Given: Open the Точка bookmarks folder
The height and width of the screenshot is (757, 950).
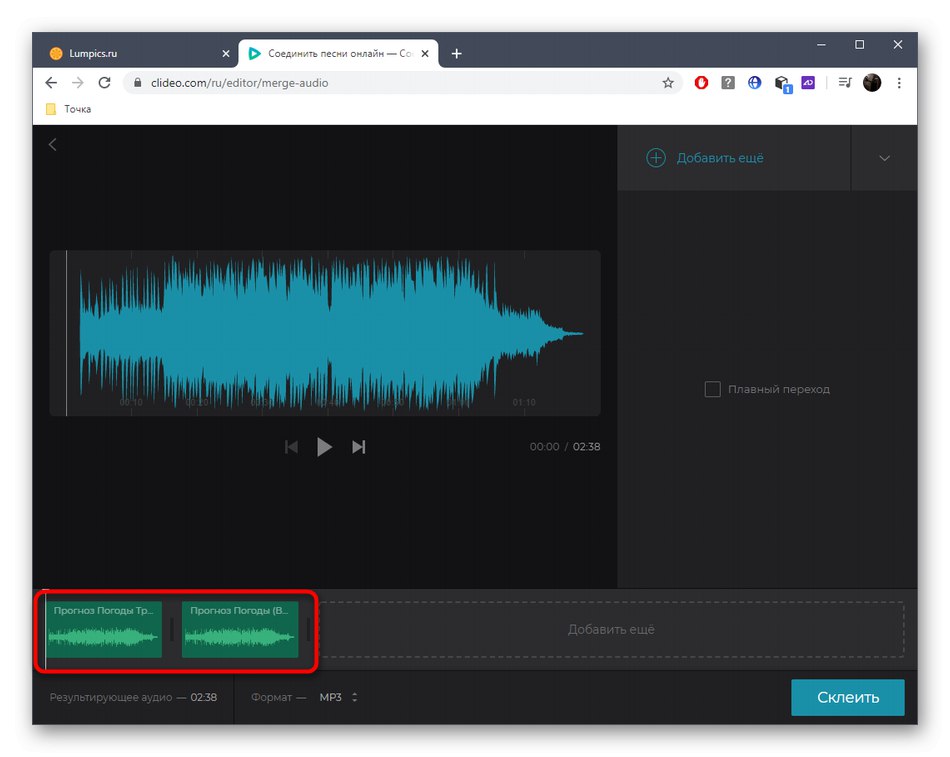Looking at the screenshot, I should coord(68,109).
